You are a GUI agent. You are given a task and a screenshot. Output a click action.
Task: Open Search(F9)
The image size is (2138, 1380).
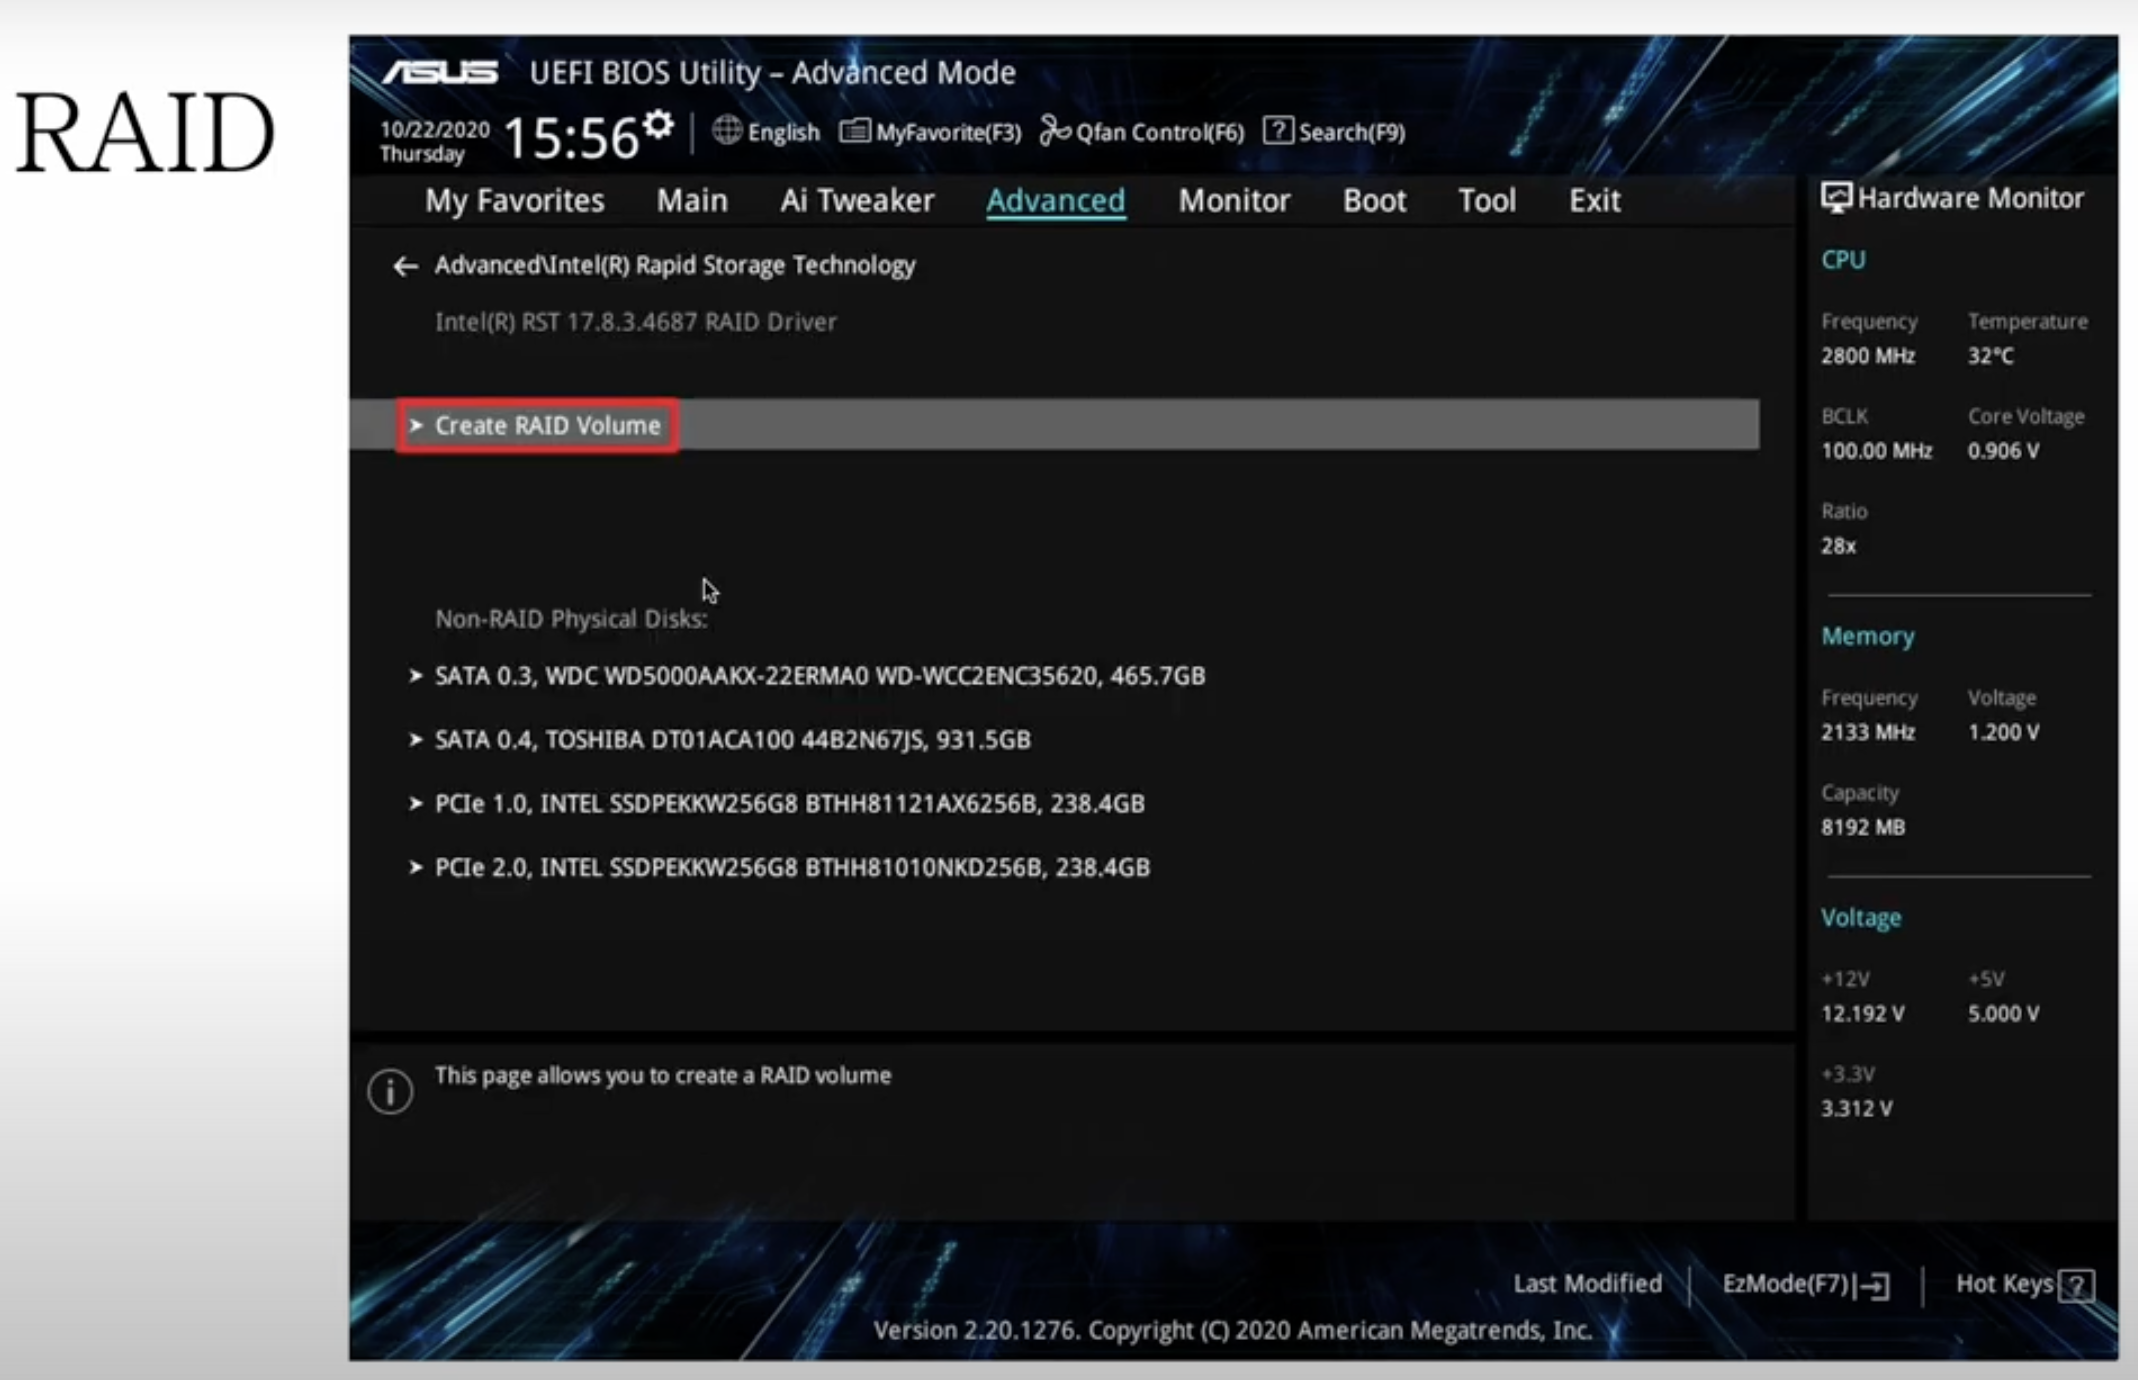point(1352,132)
